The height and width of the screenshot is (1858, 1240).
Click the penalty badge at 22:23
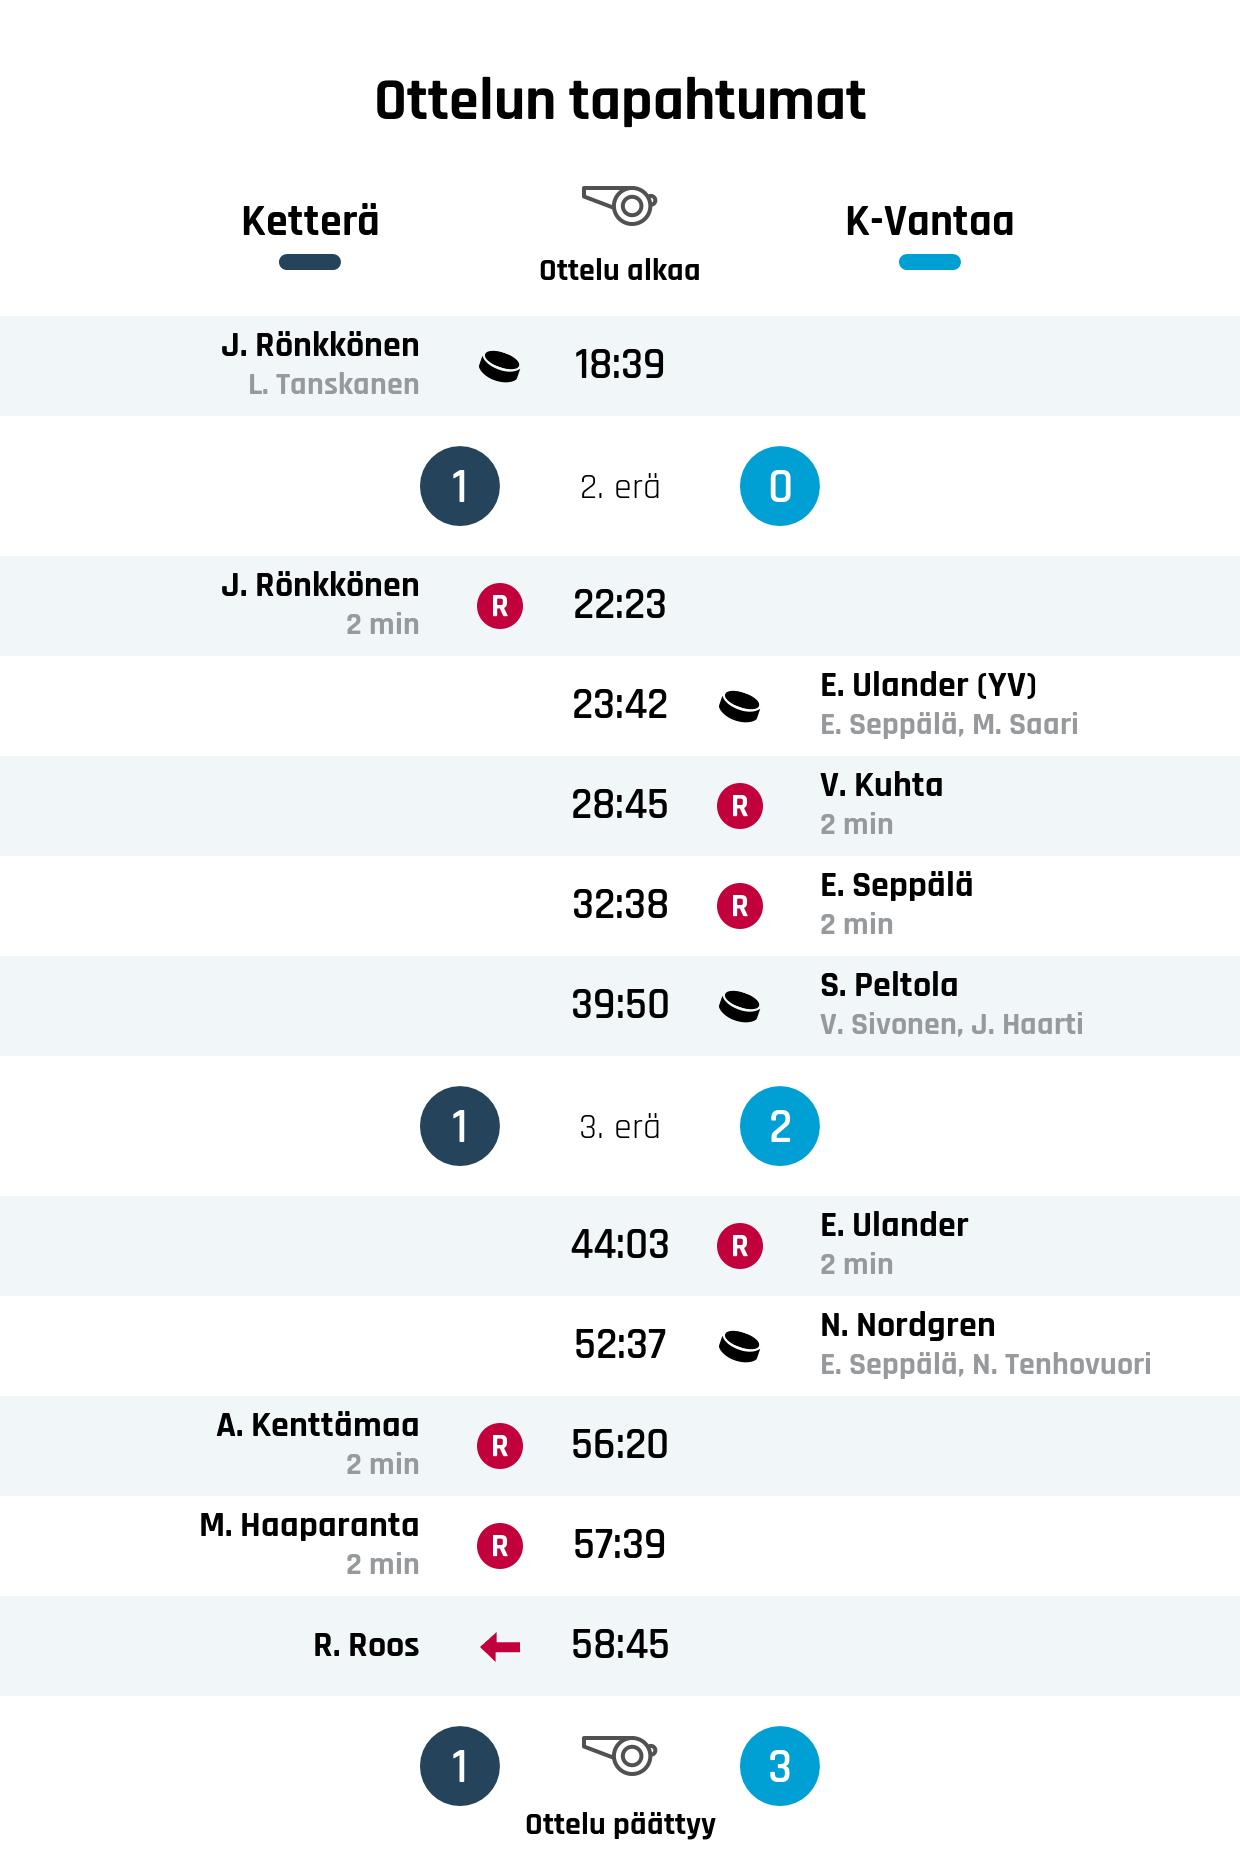(500, 606)
